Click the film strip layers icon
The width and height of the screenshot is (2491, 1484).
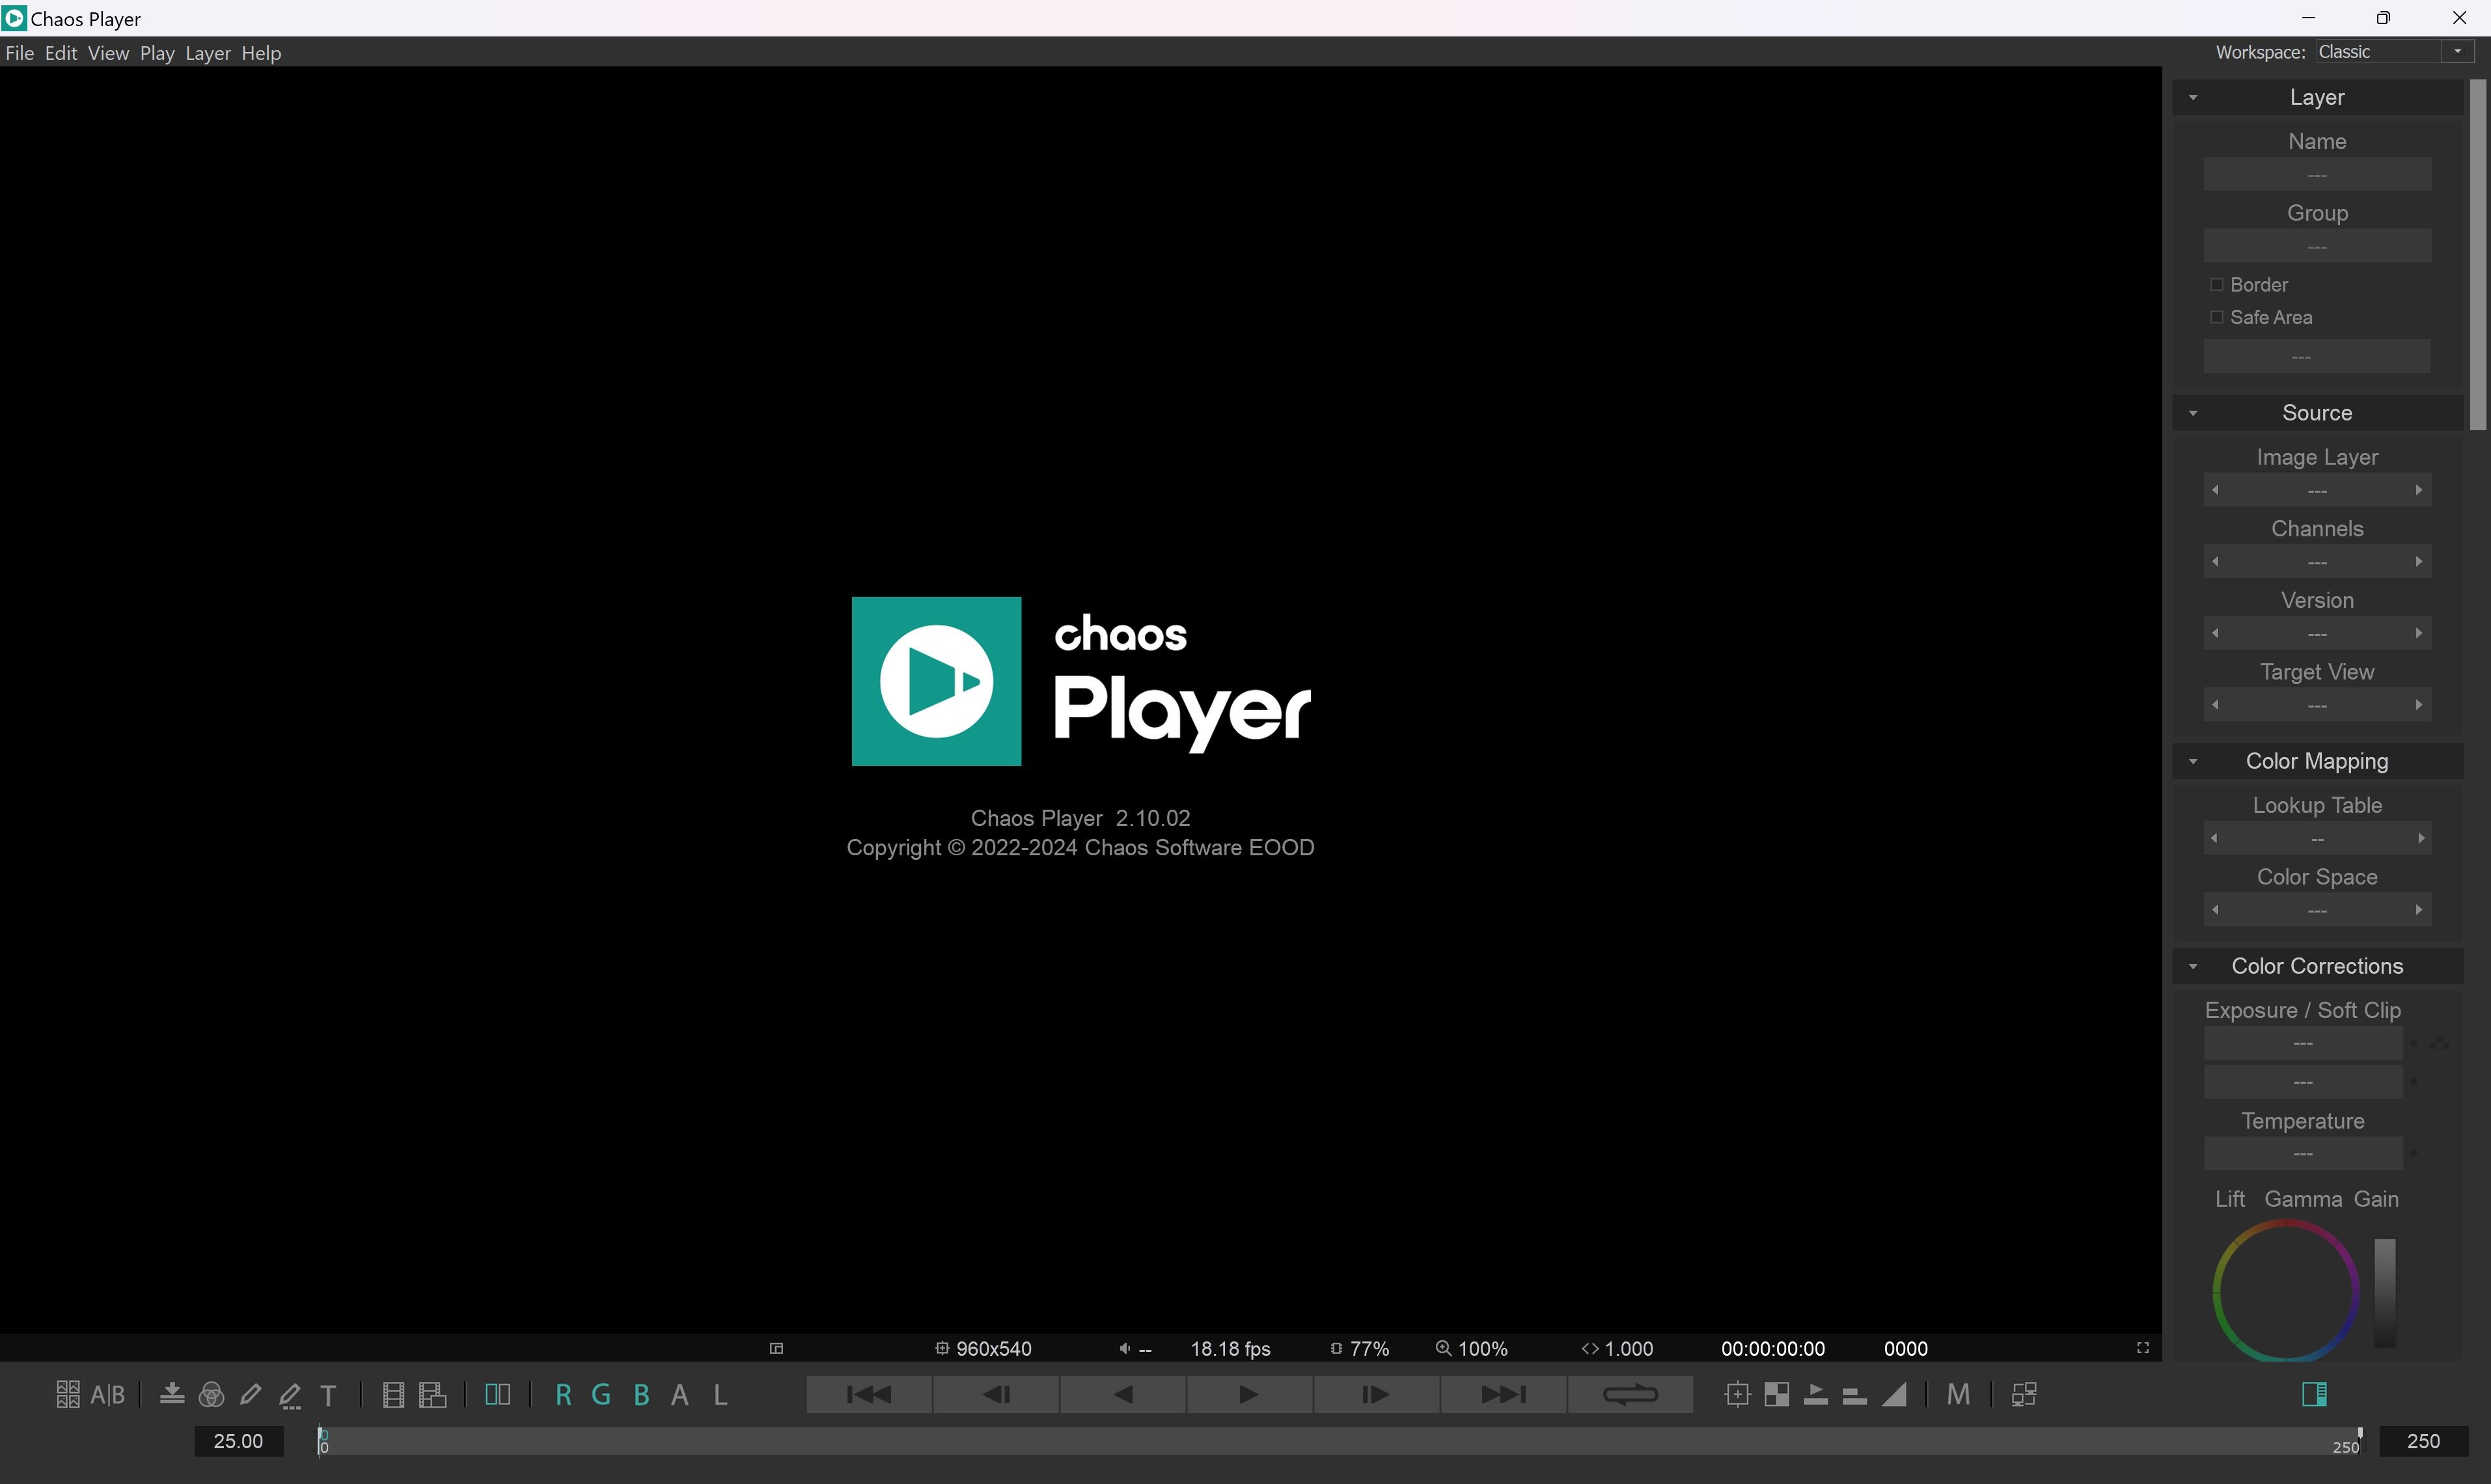click(x=433, y=1394)
